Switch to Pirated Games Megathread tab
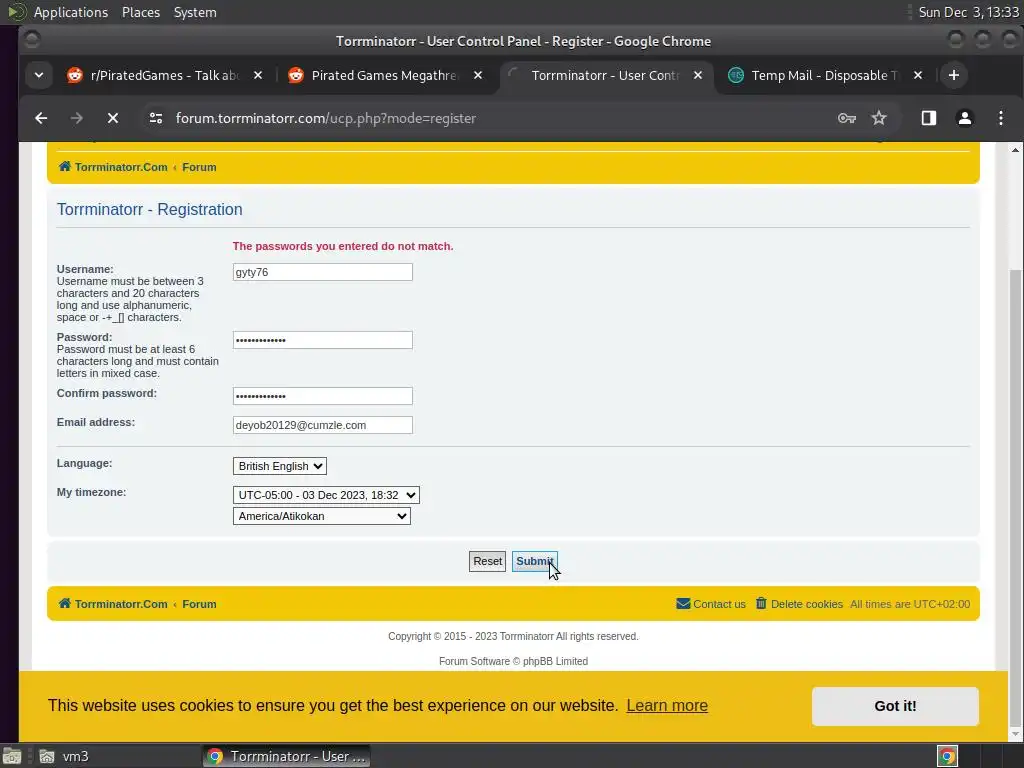 click(385, 75)
